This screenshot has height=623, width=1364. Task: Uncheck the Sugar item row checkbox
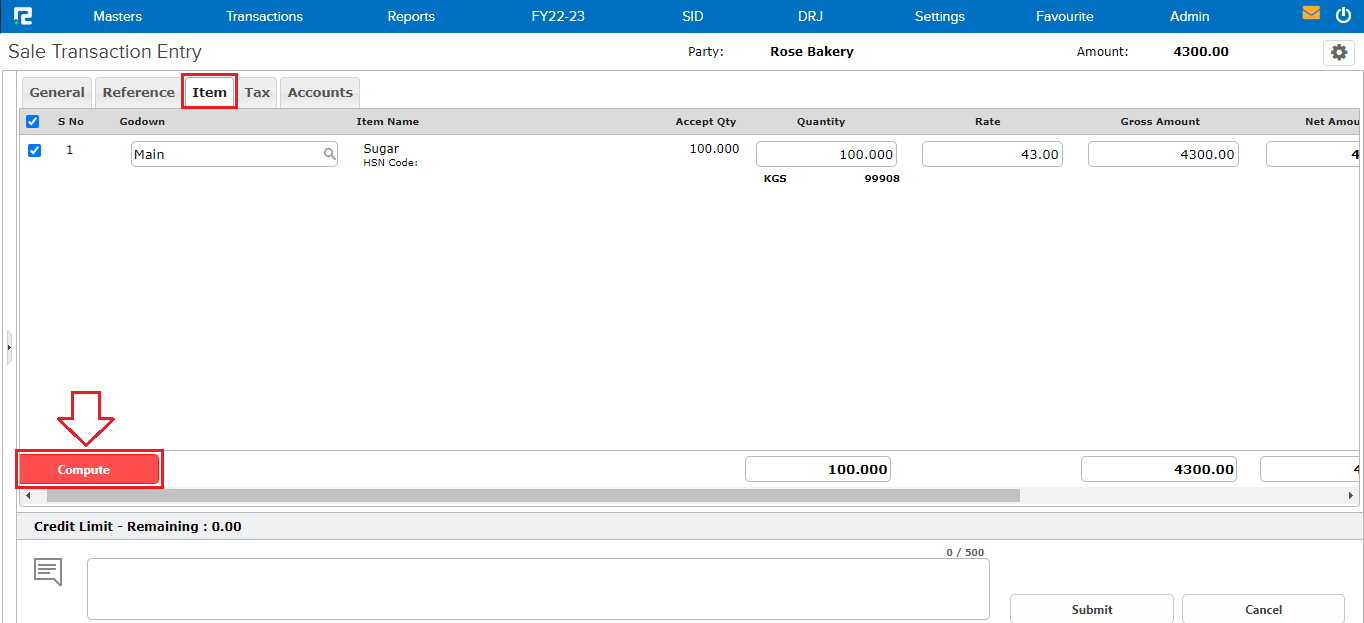pos(34,150)
